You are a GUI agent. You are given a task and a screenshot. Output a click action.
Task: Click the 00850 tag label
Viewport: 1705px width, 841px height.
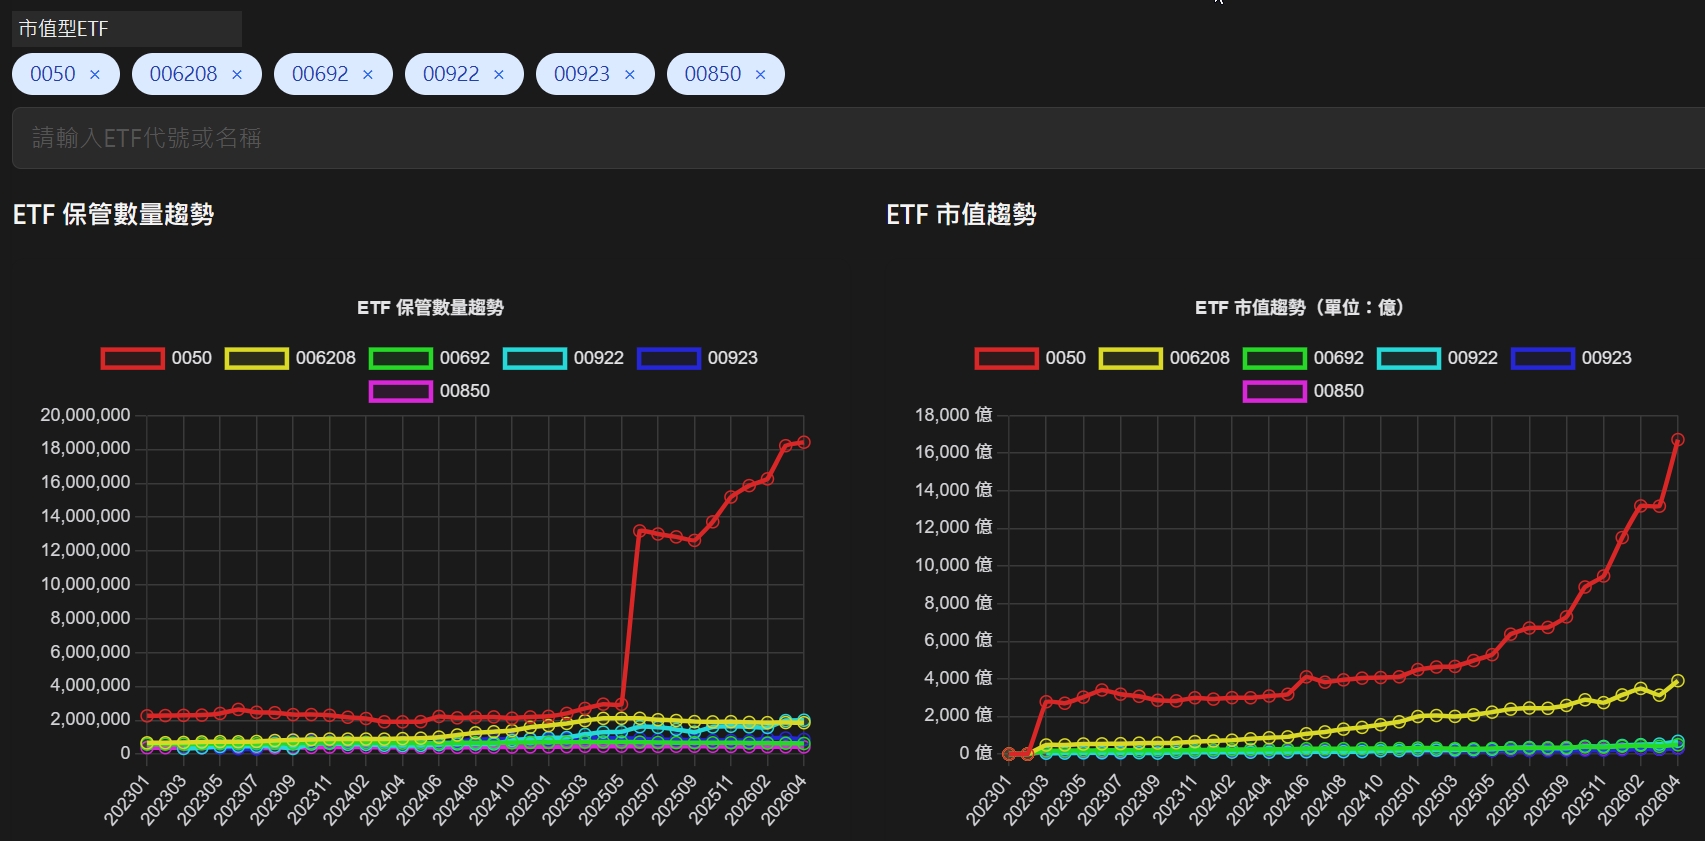[713, 74]
